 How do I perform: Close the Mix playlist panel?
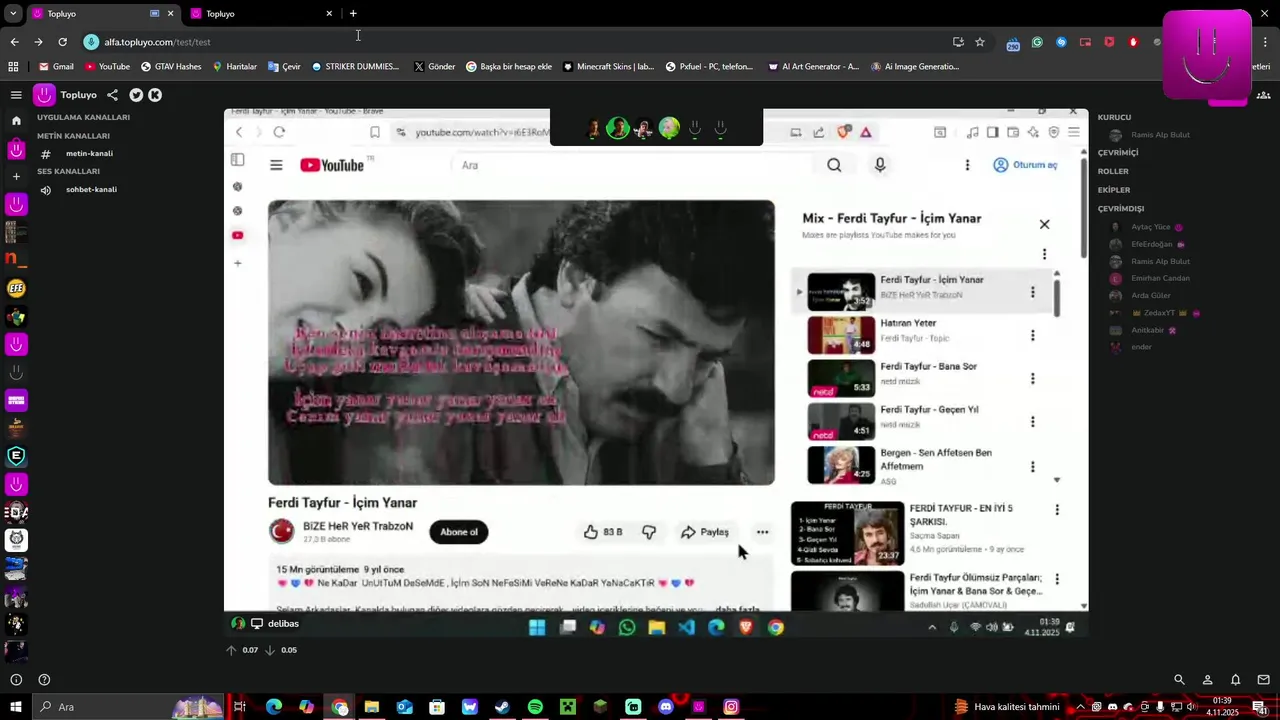[1044, 224]
